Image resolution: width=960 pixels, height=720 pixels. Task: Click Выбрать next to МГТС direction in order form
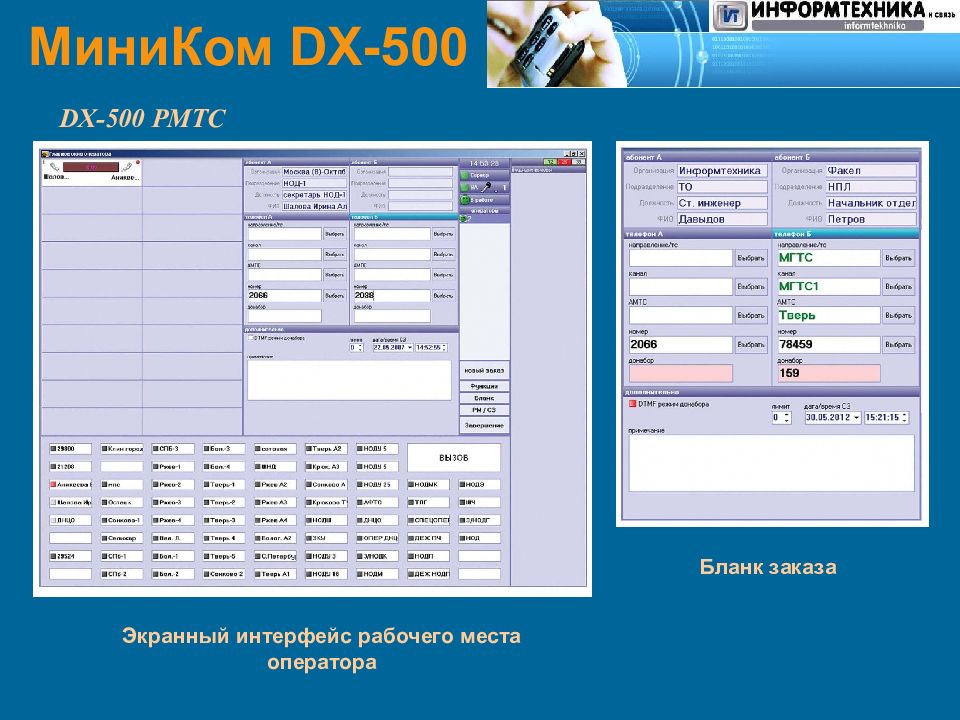pos(898,258)
